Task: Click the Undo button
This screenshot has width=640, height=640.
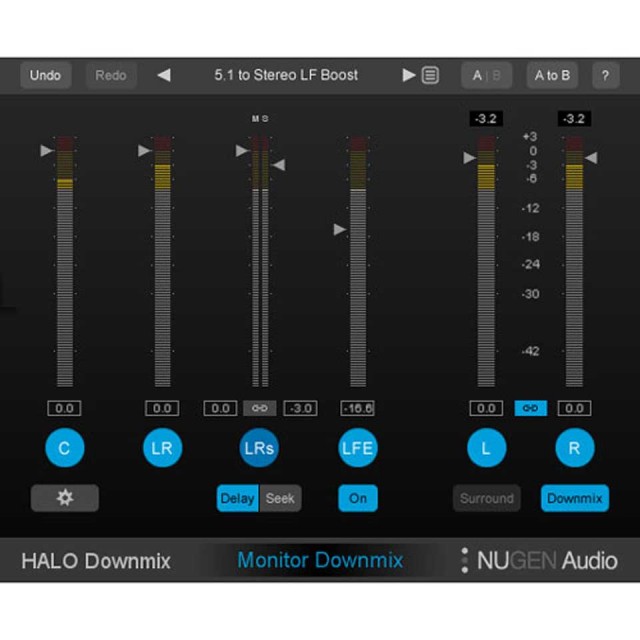Action: pyautogui.click(x=46, y=75)
